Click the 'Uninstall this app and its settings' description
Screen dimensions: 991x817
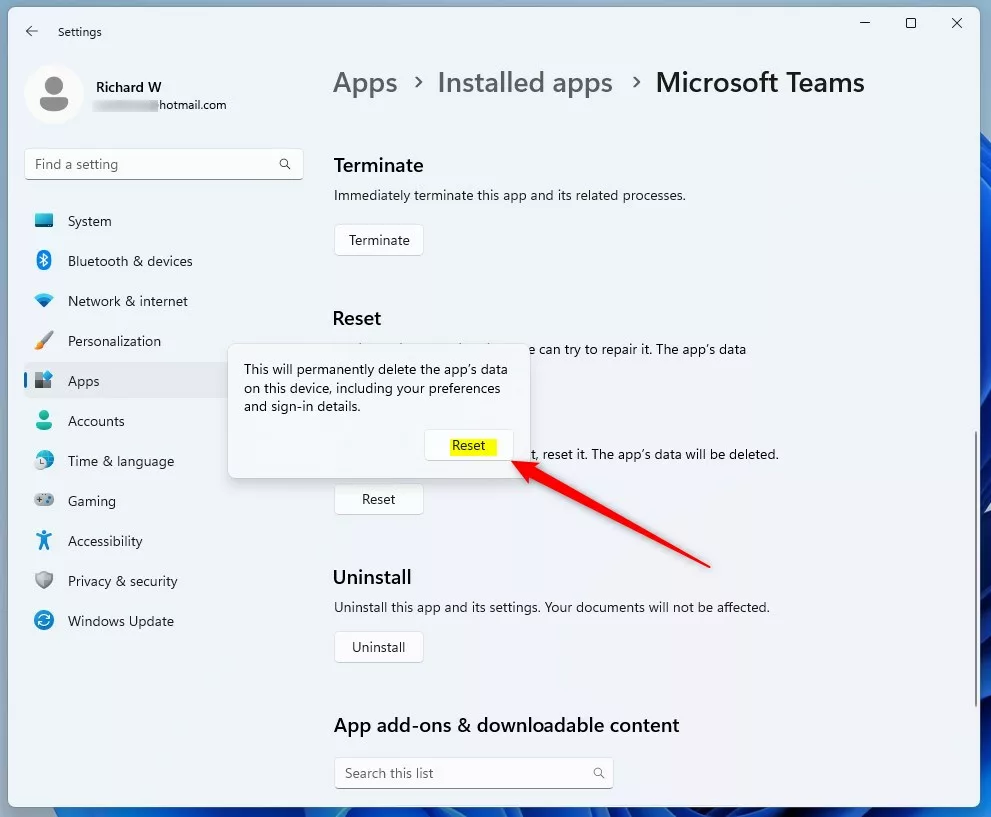[552, 607]
